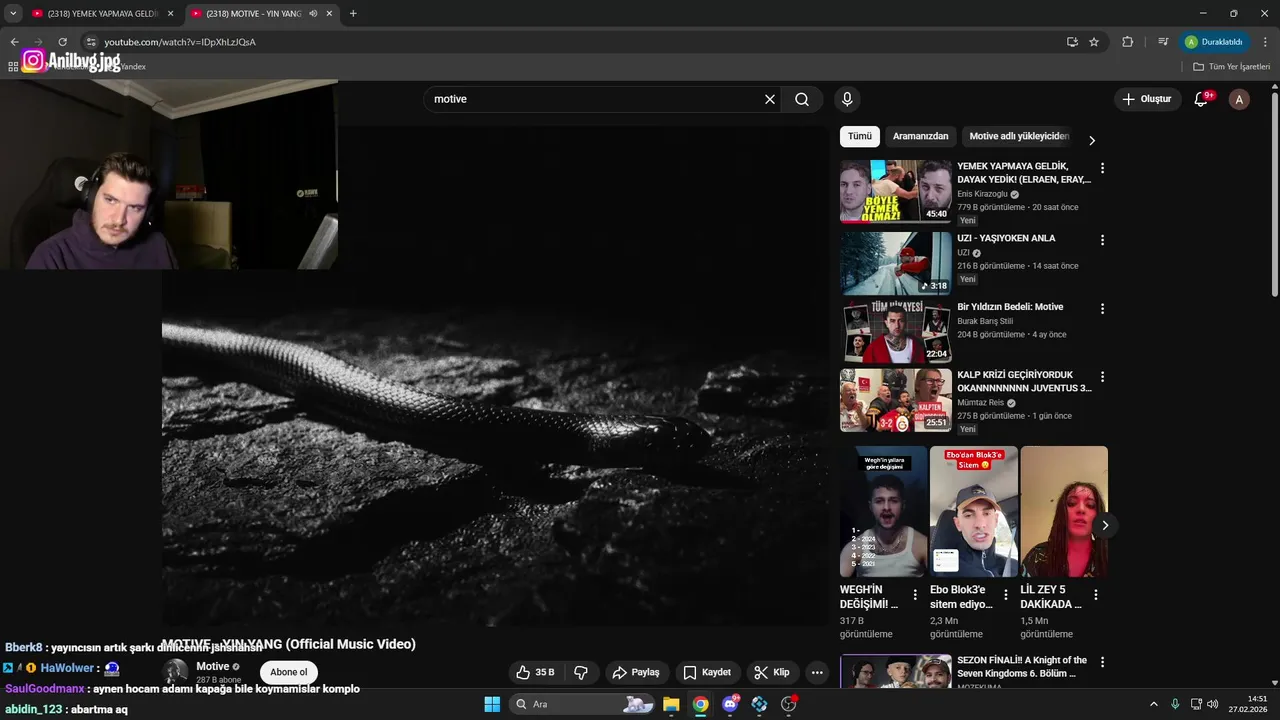This screenshot has width=1280, height=720.
Task: Open the Windows Start menu
Action: pyautogui.click(x=492, y=704)
